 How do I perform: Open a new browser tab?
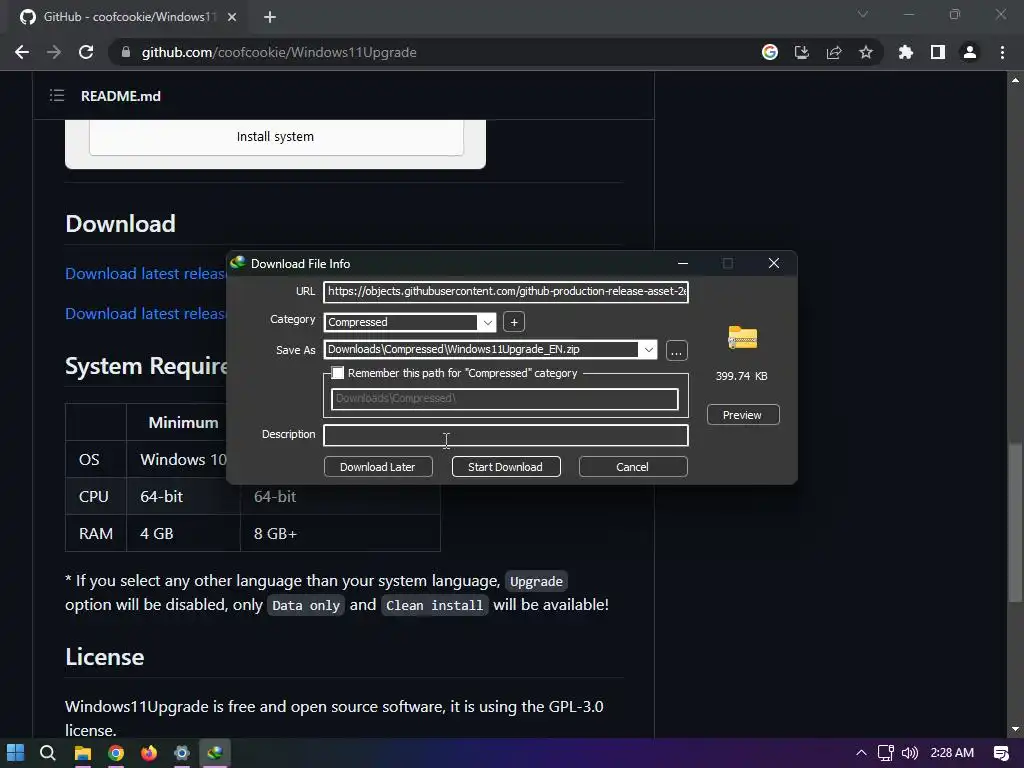270,17
